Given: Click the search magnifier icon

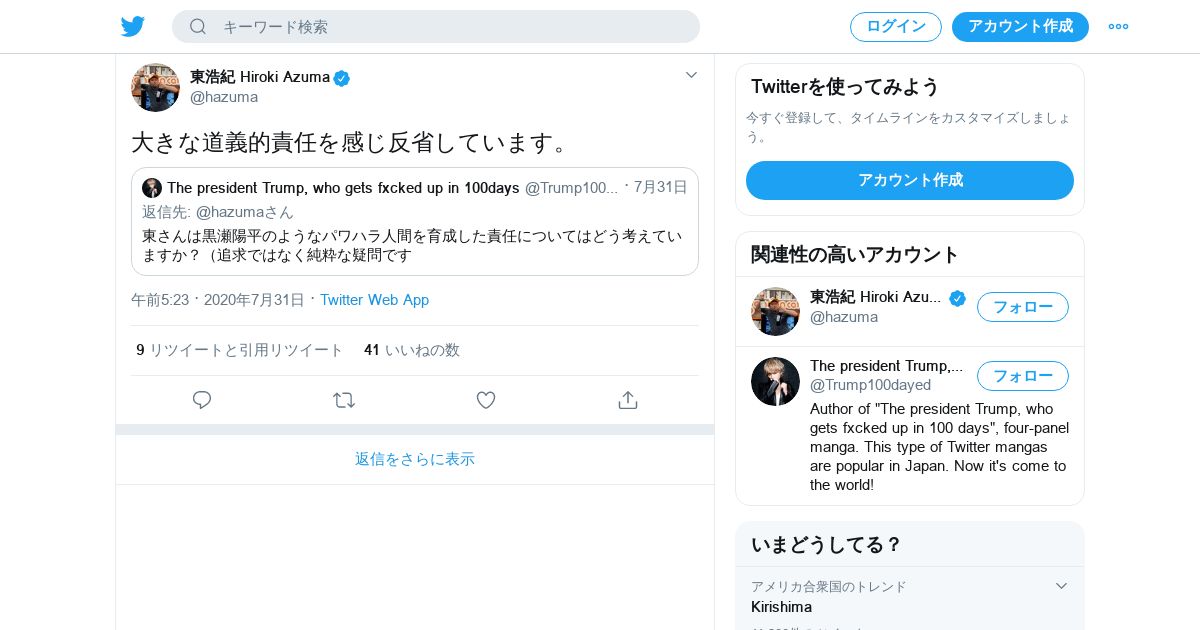Looking at the screenshot, I should click(198, 26).
